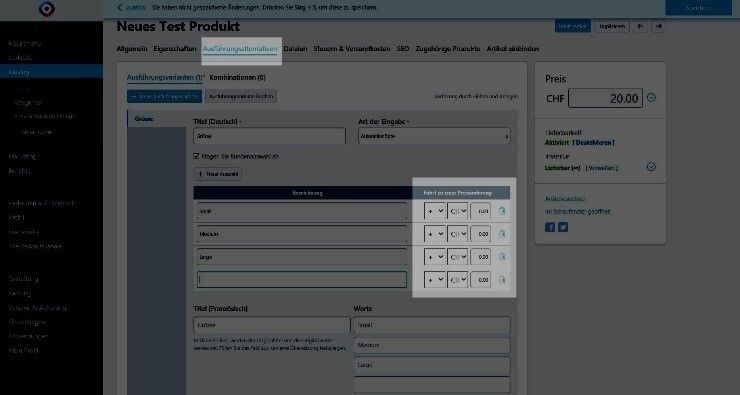
Task: Switch to Kombinationen (0) subtab
Action: pos(237,77)
